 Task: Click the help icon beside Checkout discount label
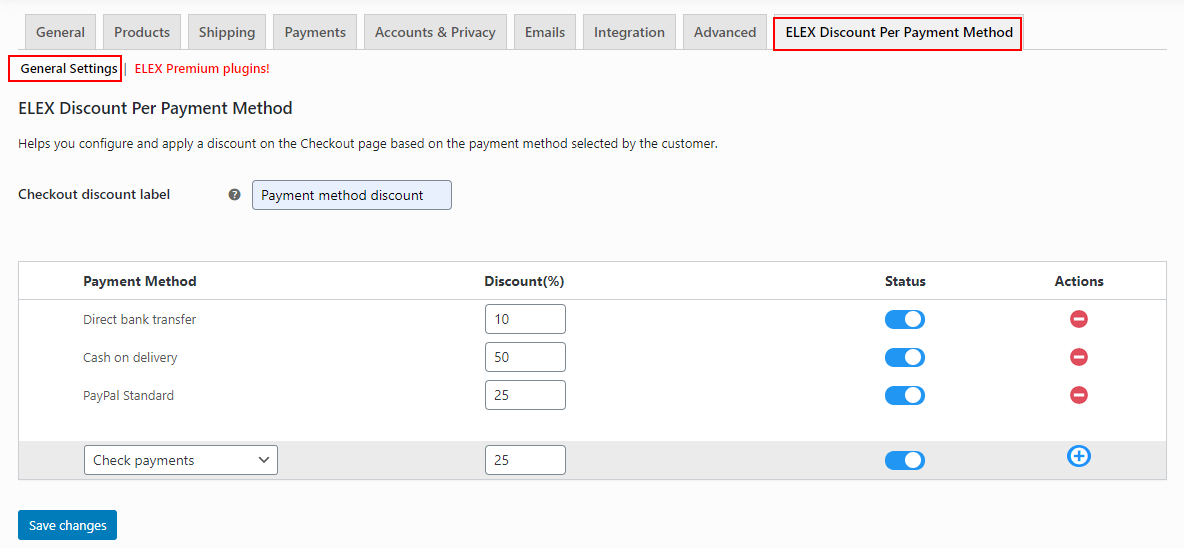pos(234,195)
